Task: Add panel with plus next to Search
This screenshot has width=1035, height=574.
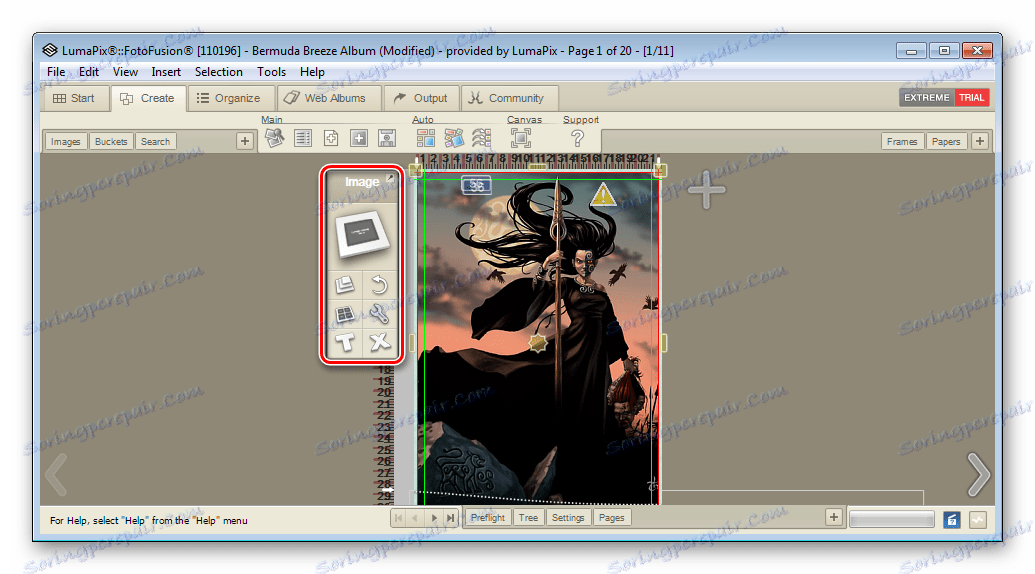Action: tap(245, 141)
